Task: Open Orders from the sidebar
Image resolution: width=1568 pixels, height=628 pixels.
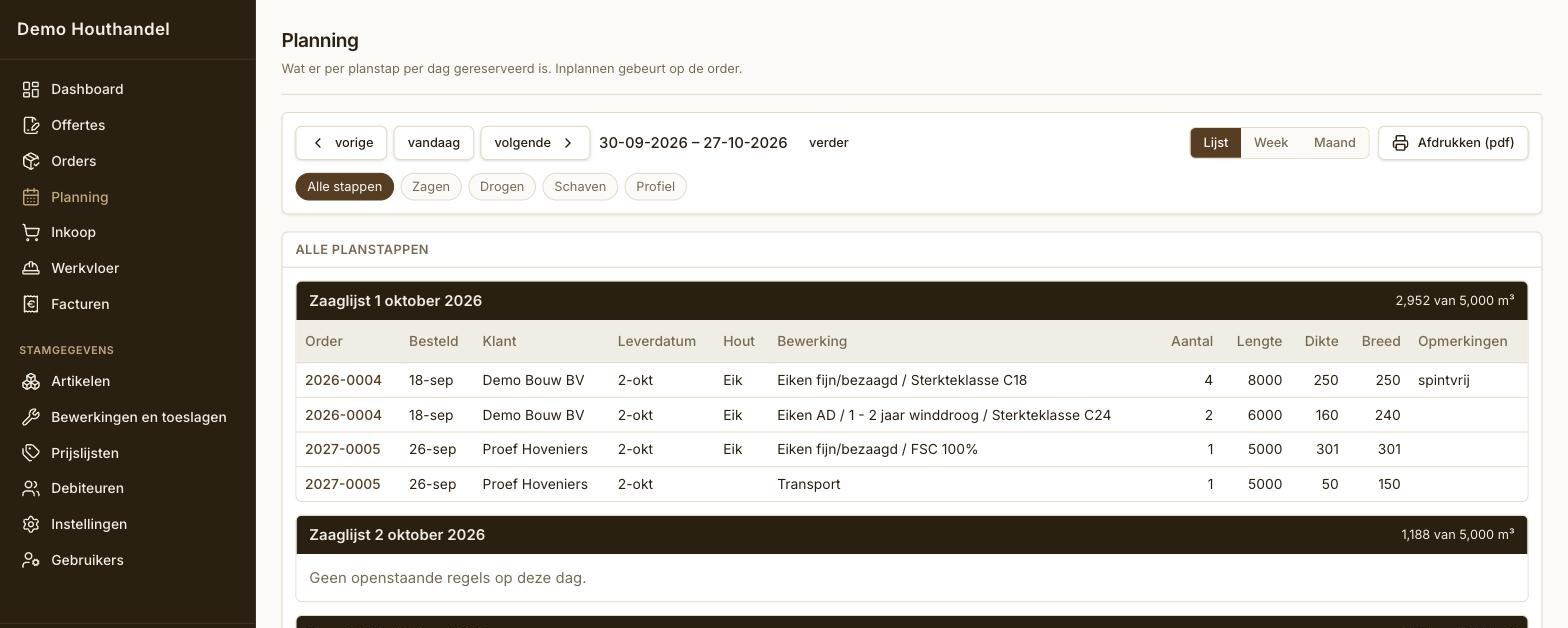Action: coord(73,161)
